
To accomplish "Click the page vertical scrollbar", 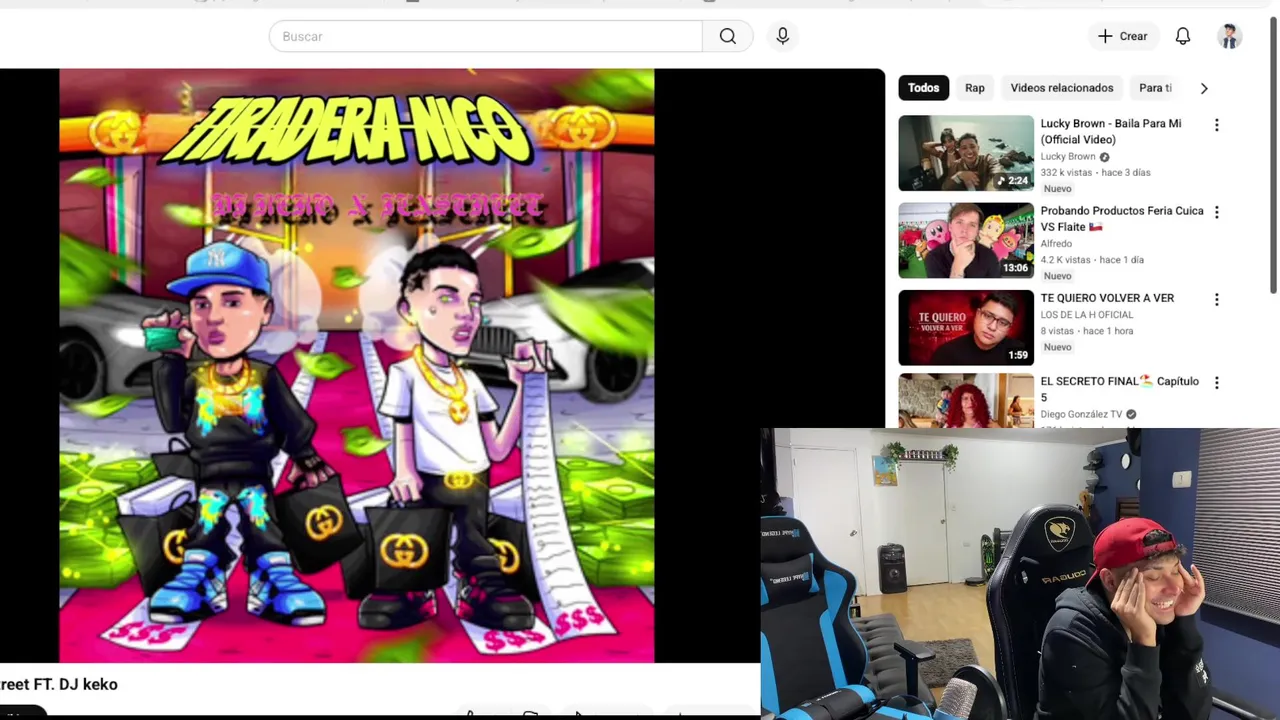I will point(1273,154).
